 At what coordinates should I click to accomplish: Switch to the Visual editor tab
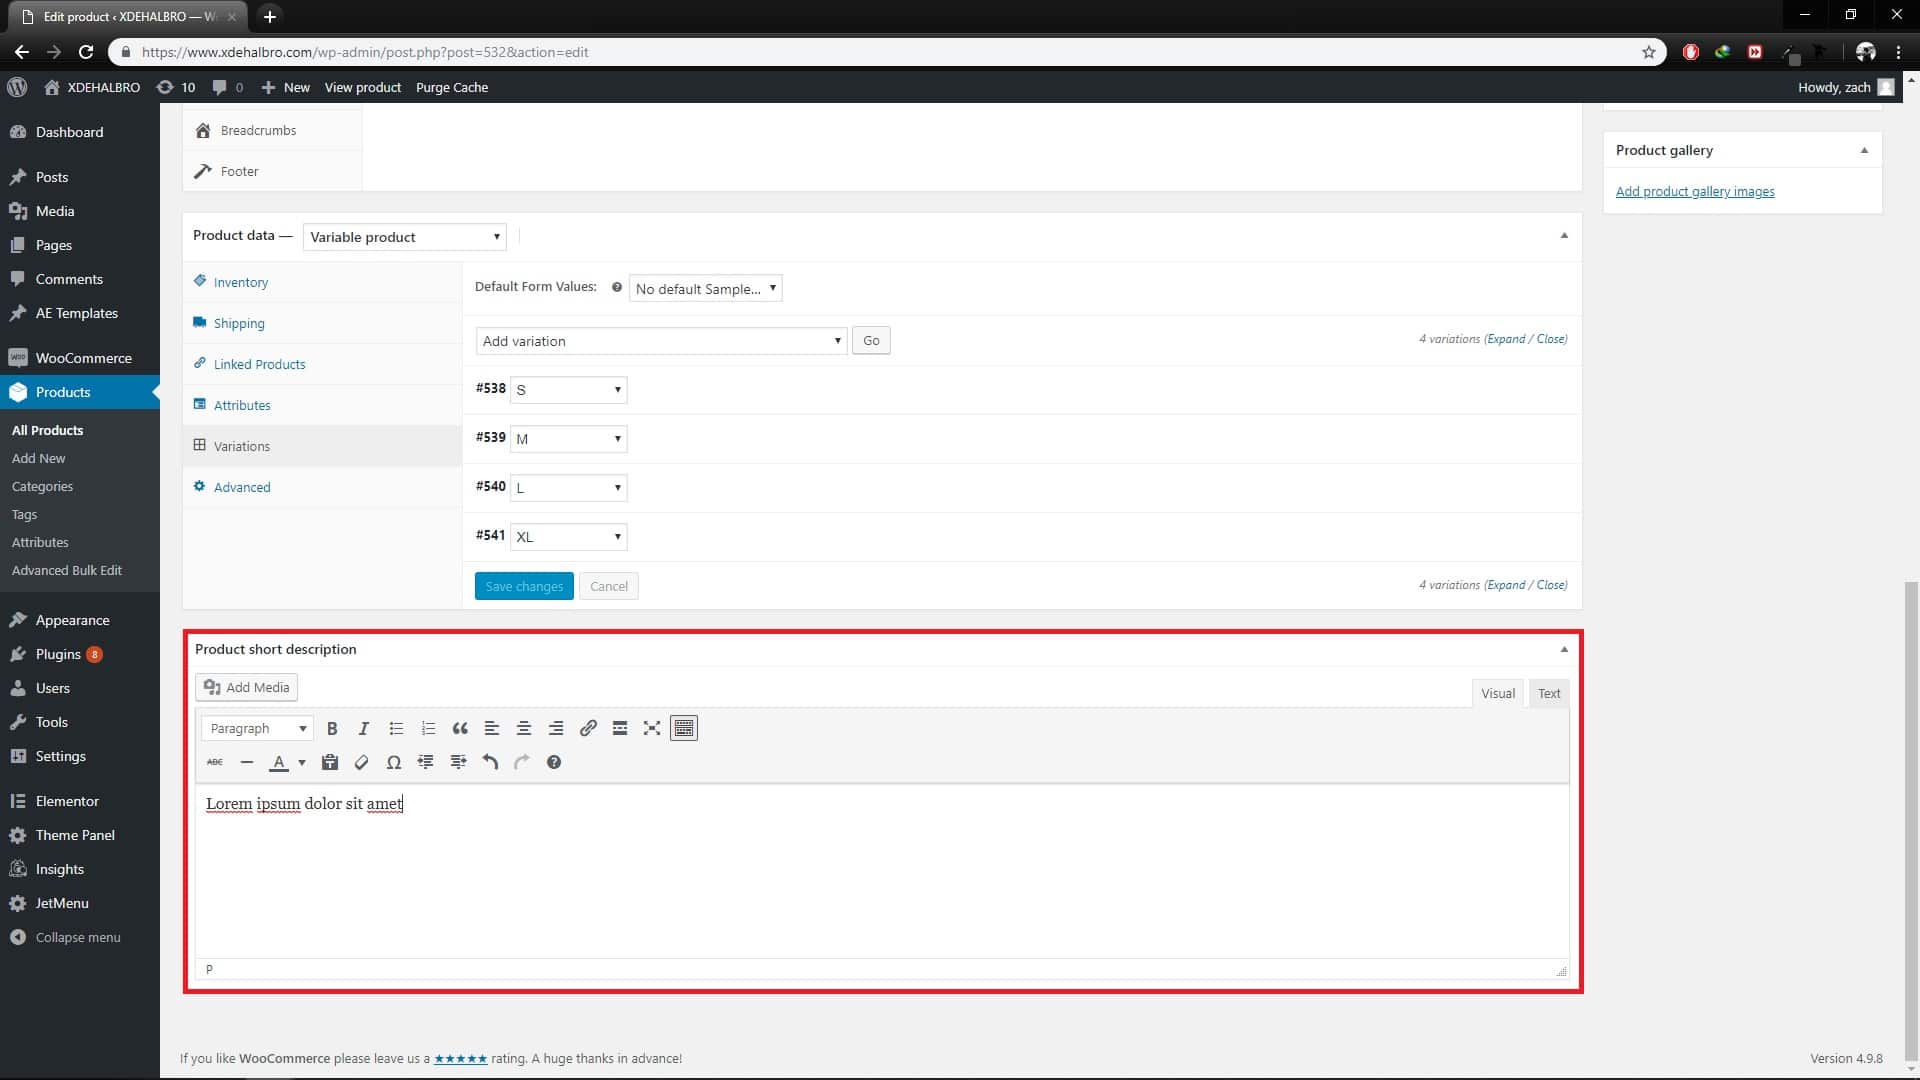tap(1497, 693)
